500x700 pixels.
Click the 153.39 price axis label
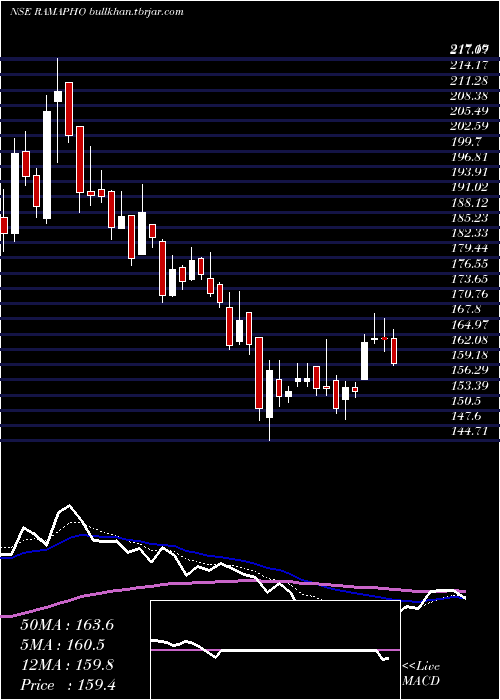pyautogui.click(x=470, y=386)
